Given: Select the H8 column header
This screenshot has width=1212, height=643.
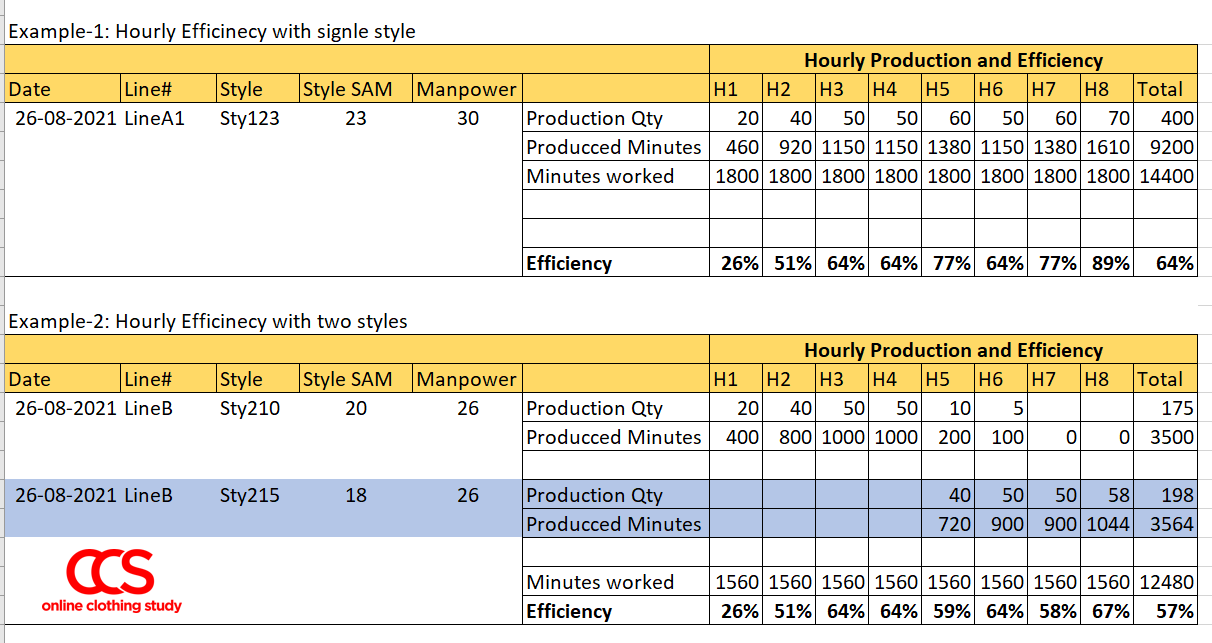Looking at the screenshot, I should pos(1092,89).
